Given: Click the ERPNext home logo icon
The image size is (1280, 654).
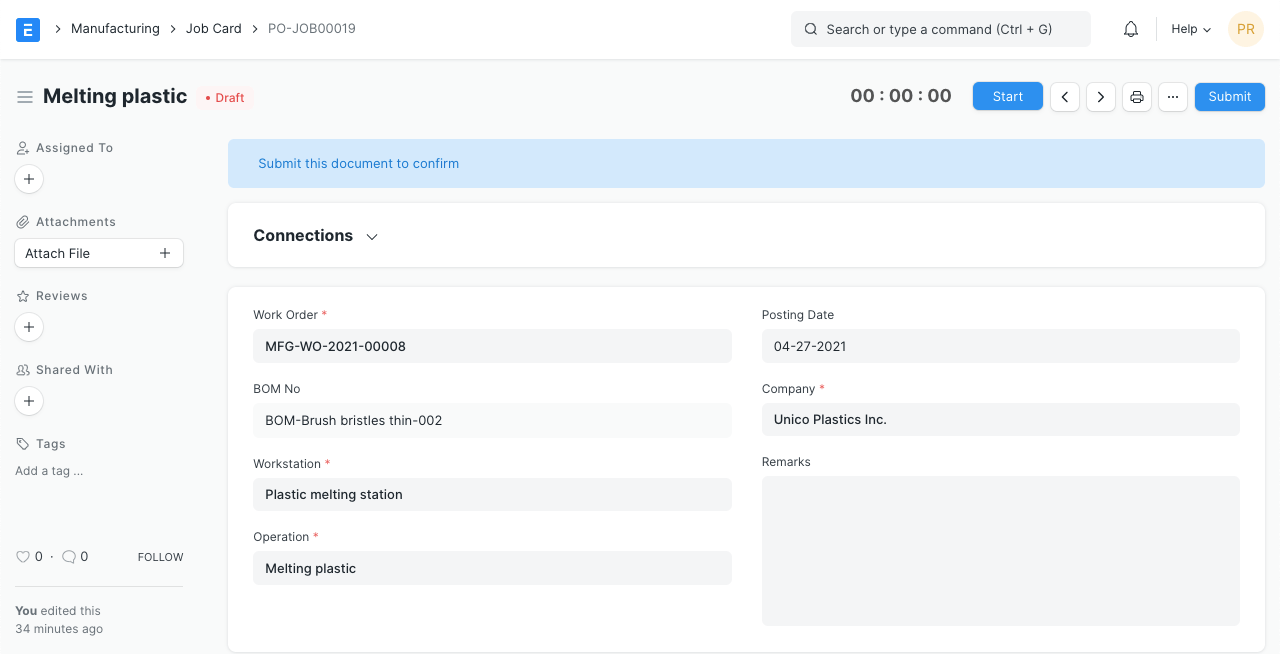Looking at the screenshot, I should (28, 29).
